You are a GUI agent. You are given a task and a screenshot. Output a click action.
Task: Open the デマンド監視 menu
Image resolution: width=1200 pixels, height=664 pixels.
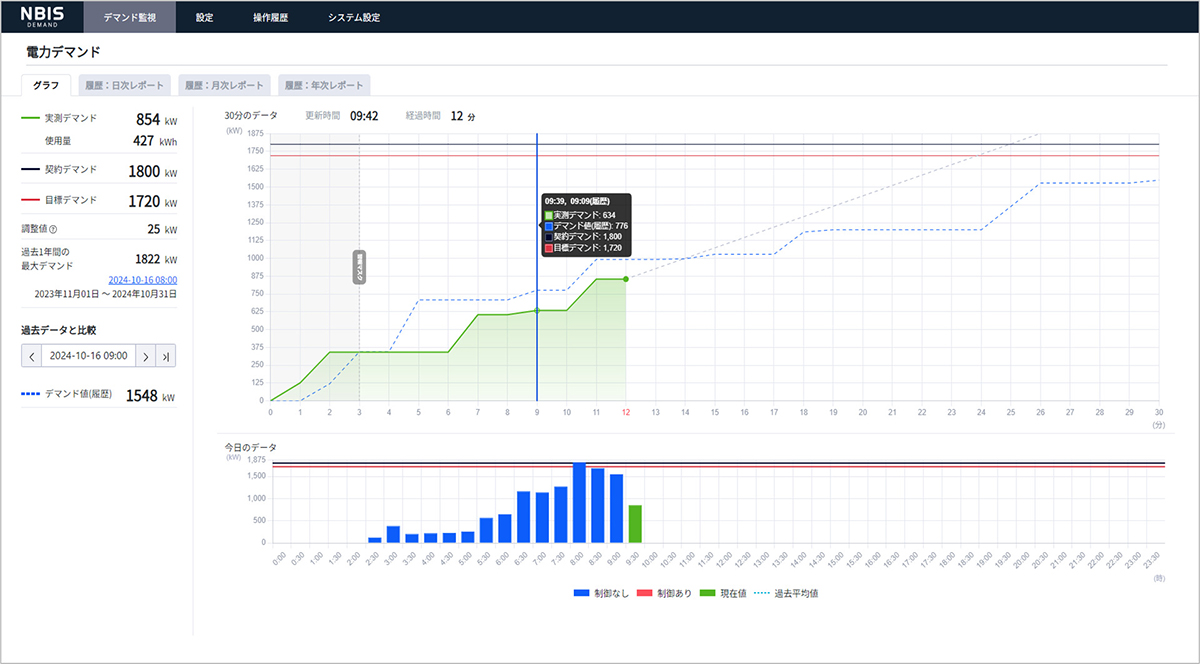129,17
